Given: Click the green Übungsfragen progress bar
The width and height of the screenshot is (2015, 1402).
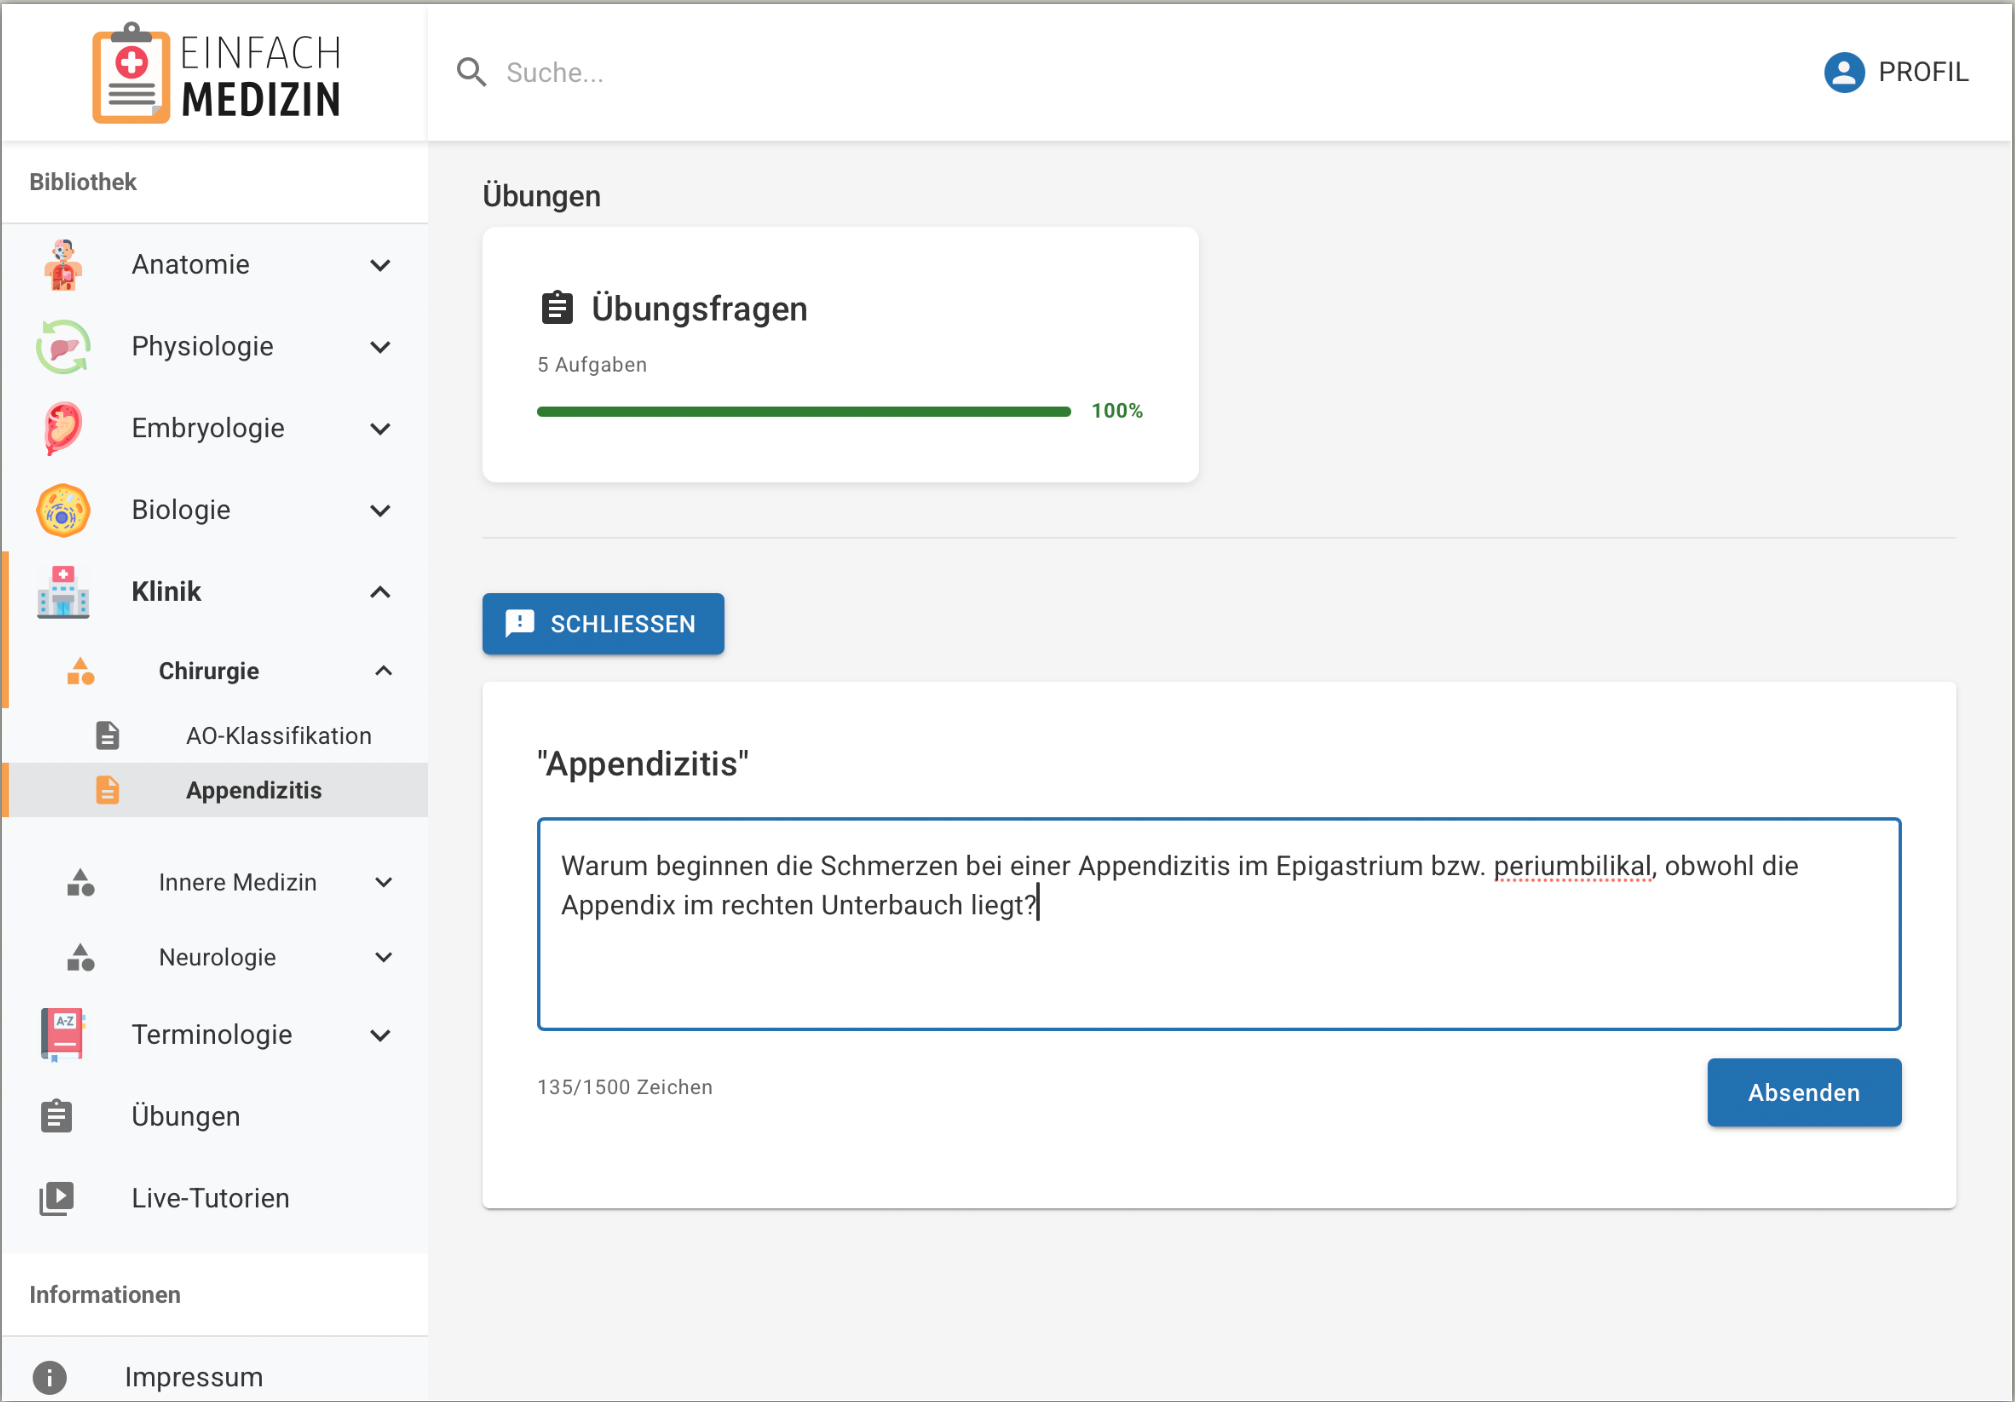Looking at the screenshot, I should click(803, 411).
